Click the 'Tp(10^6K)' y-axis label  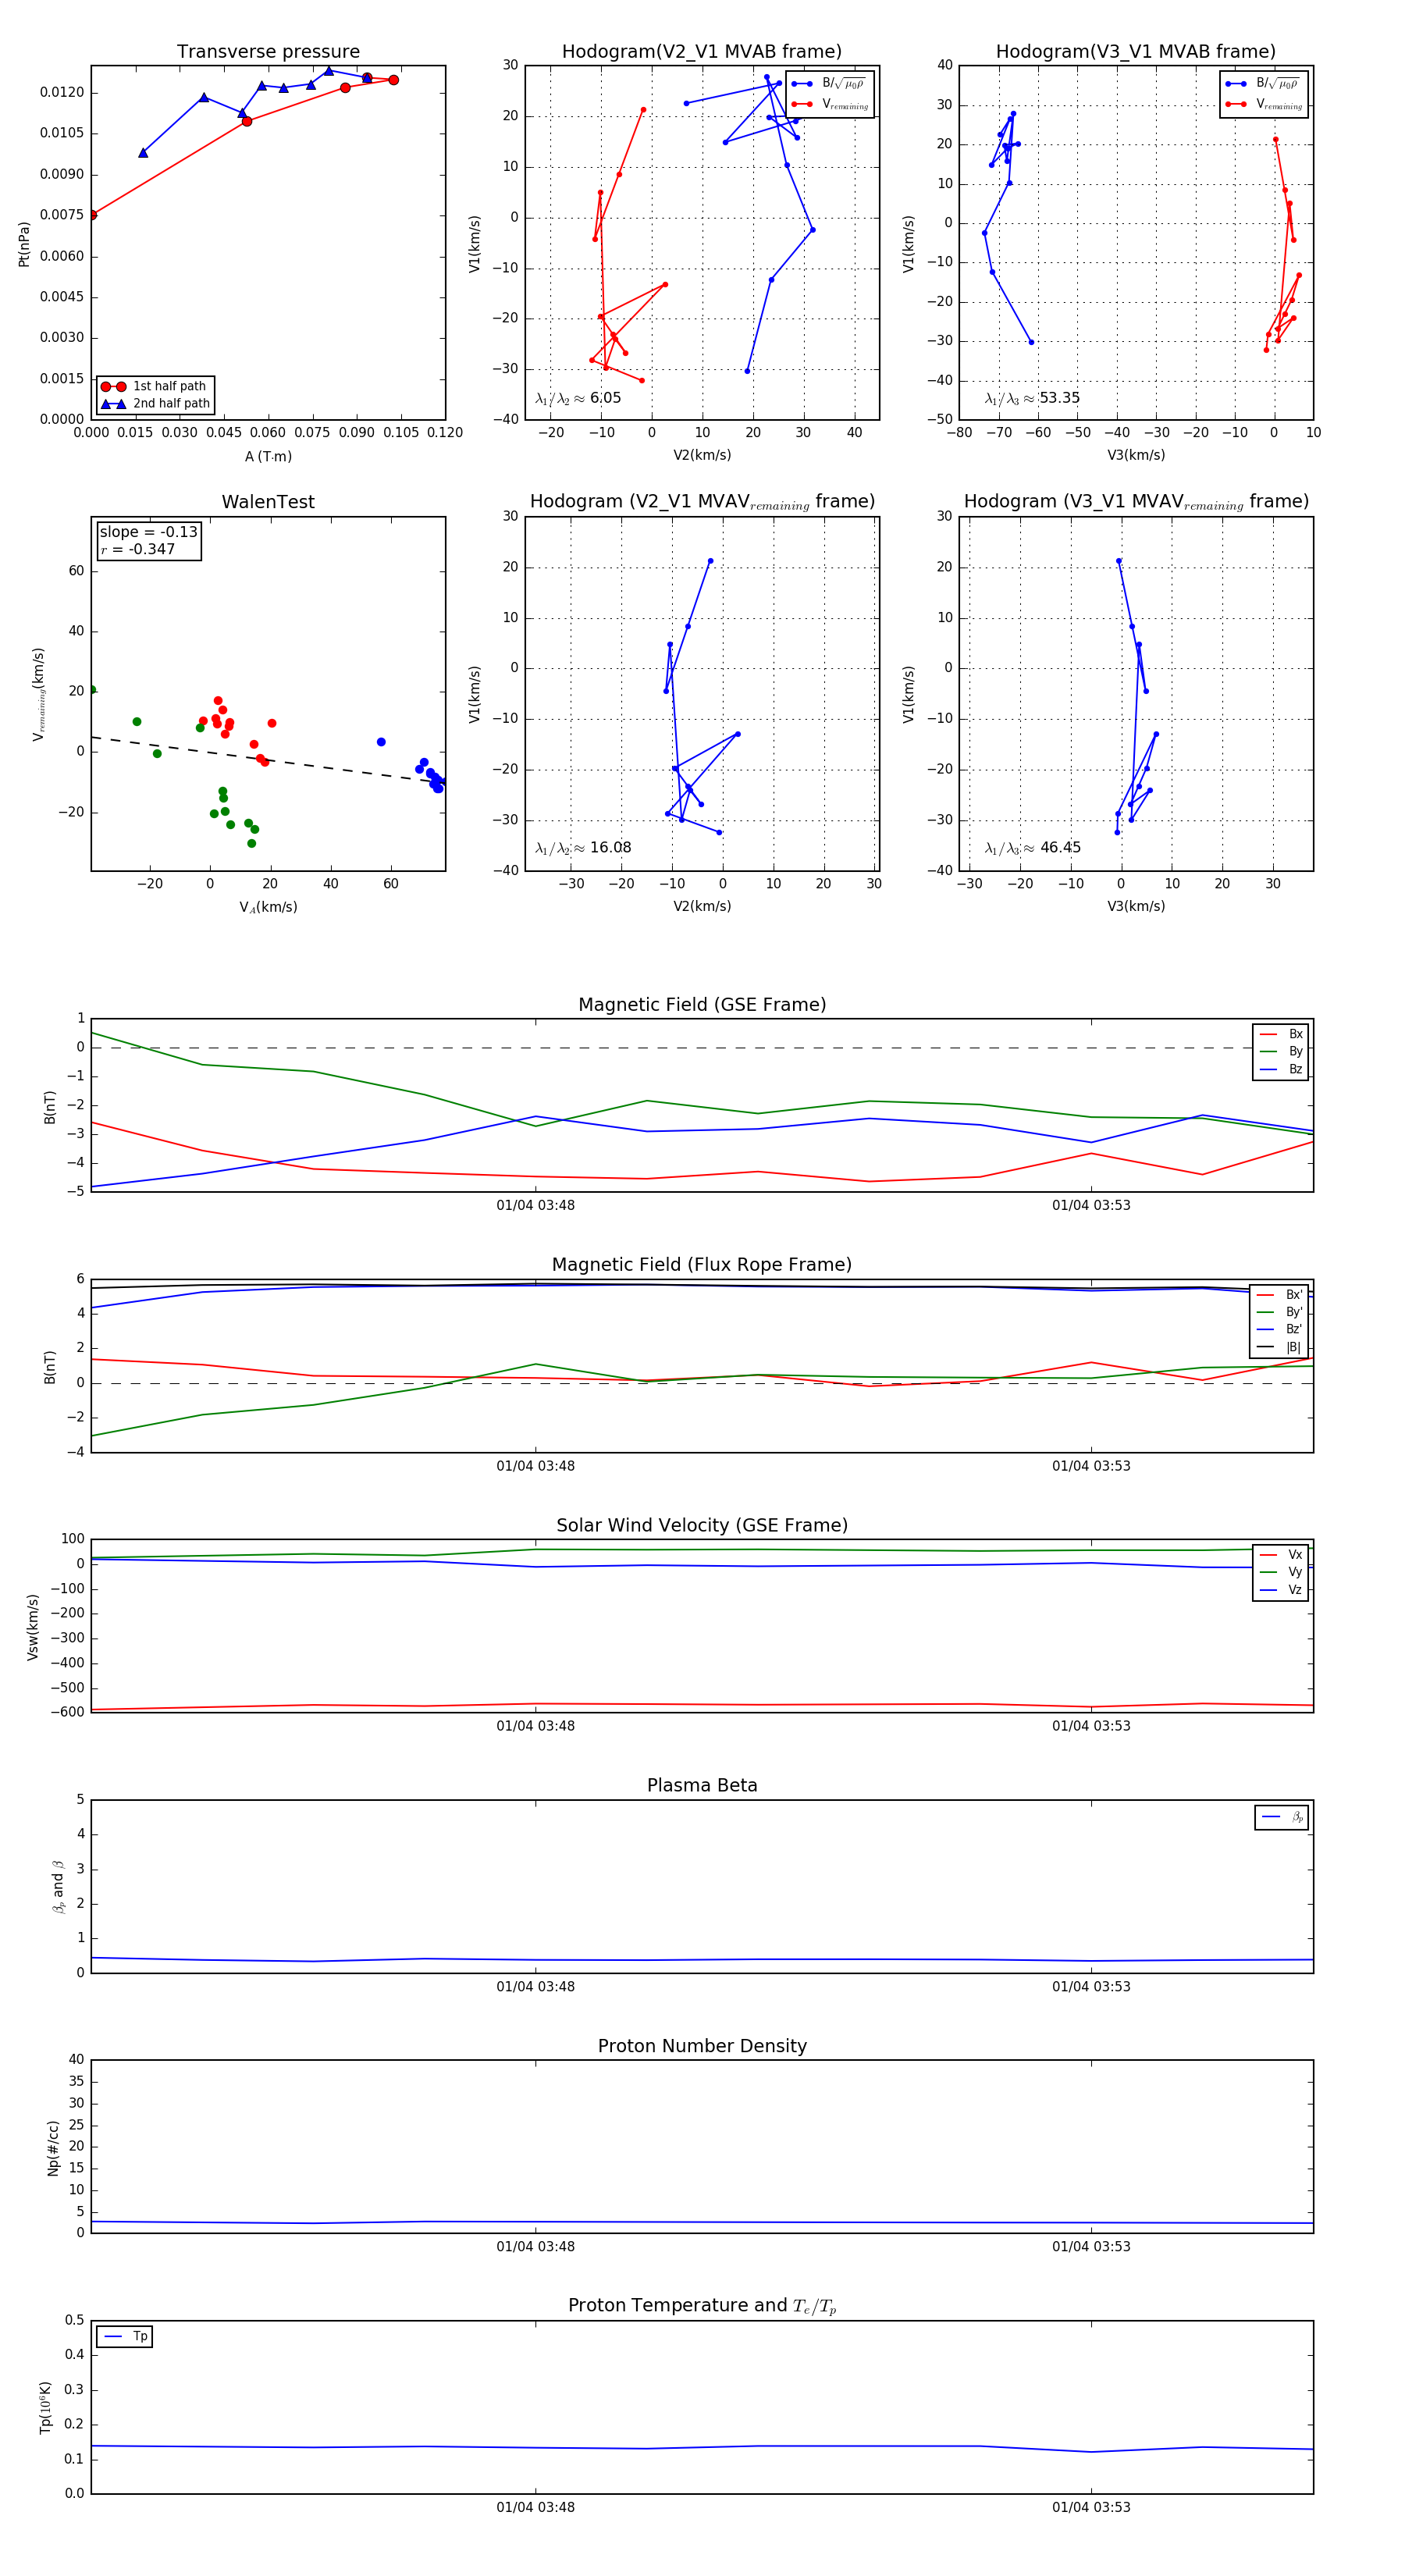click(x=45, y=2407)
